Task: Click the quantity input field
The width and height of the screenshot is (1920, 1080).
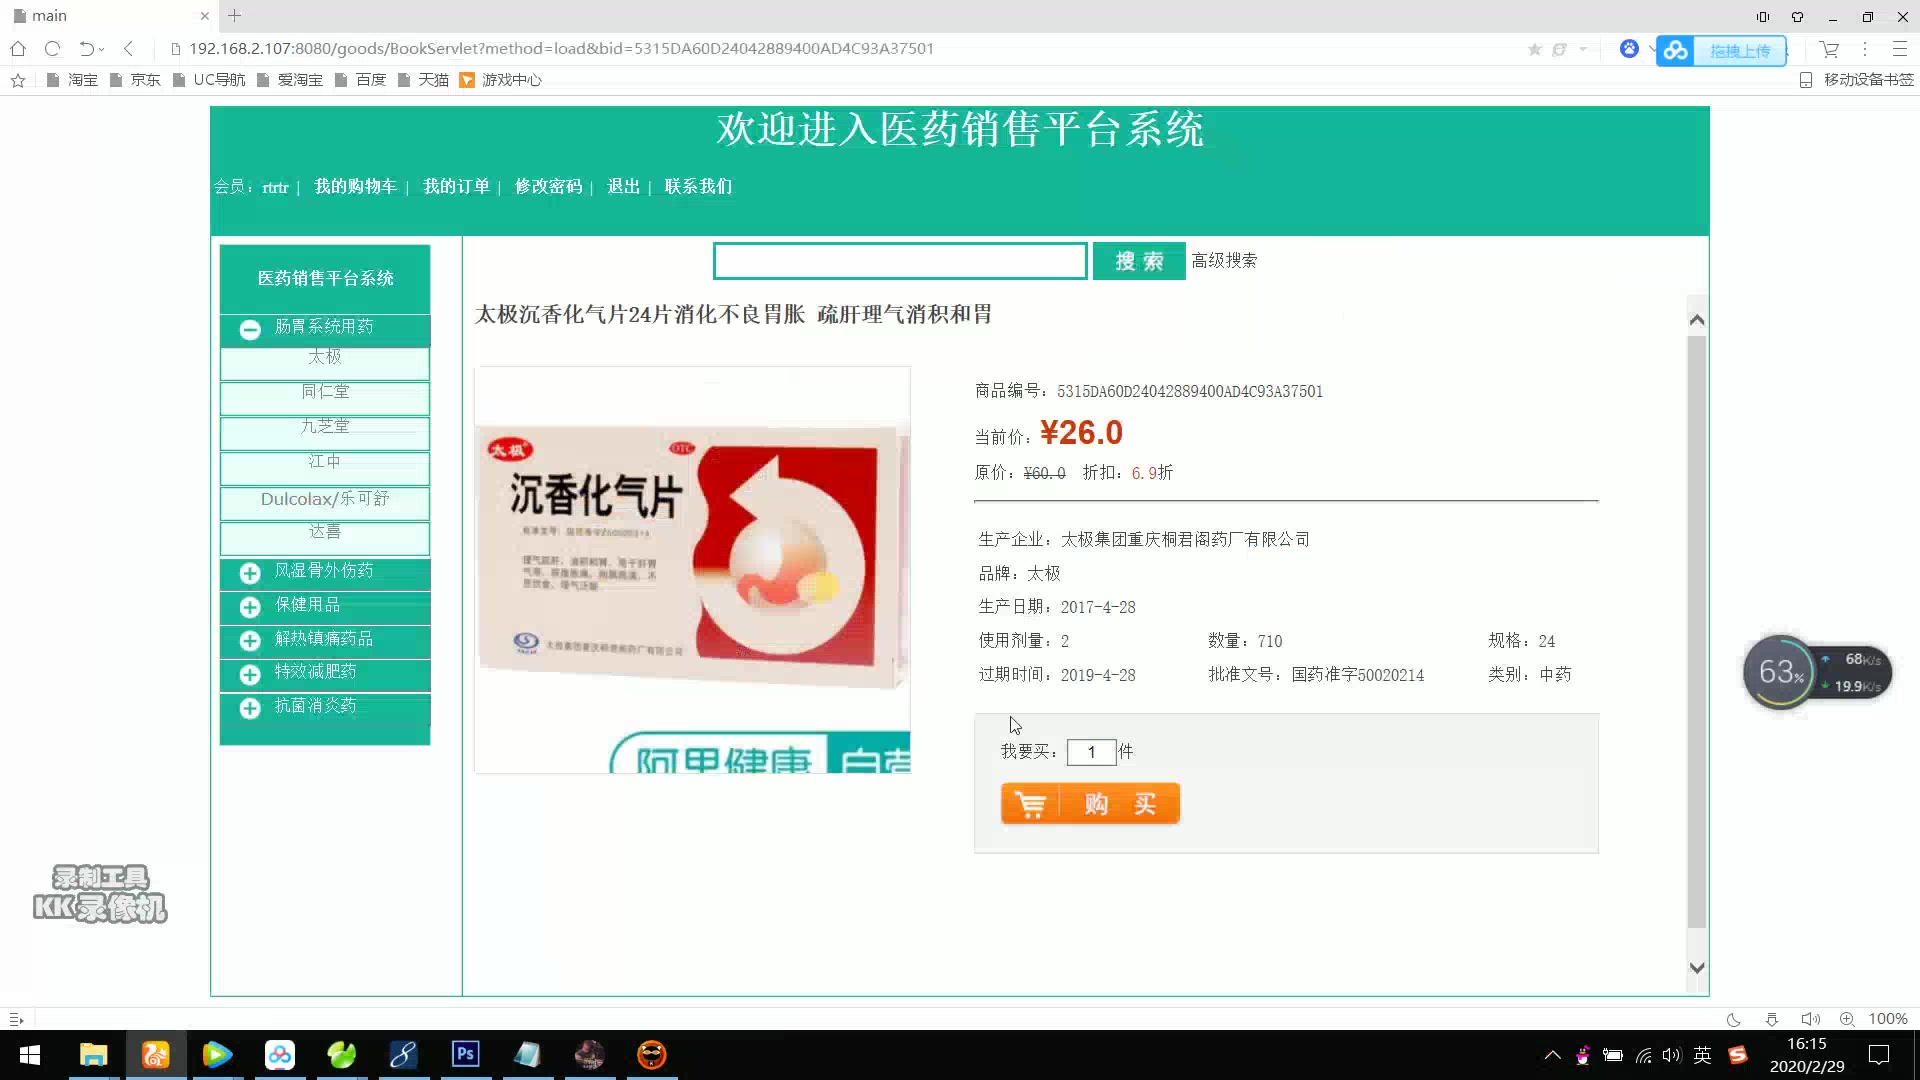Action: click(x=1091, y=752)
